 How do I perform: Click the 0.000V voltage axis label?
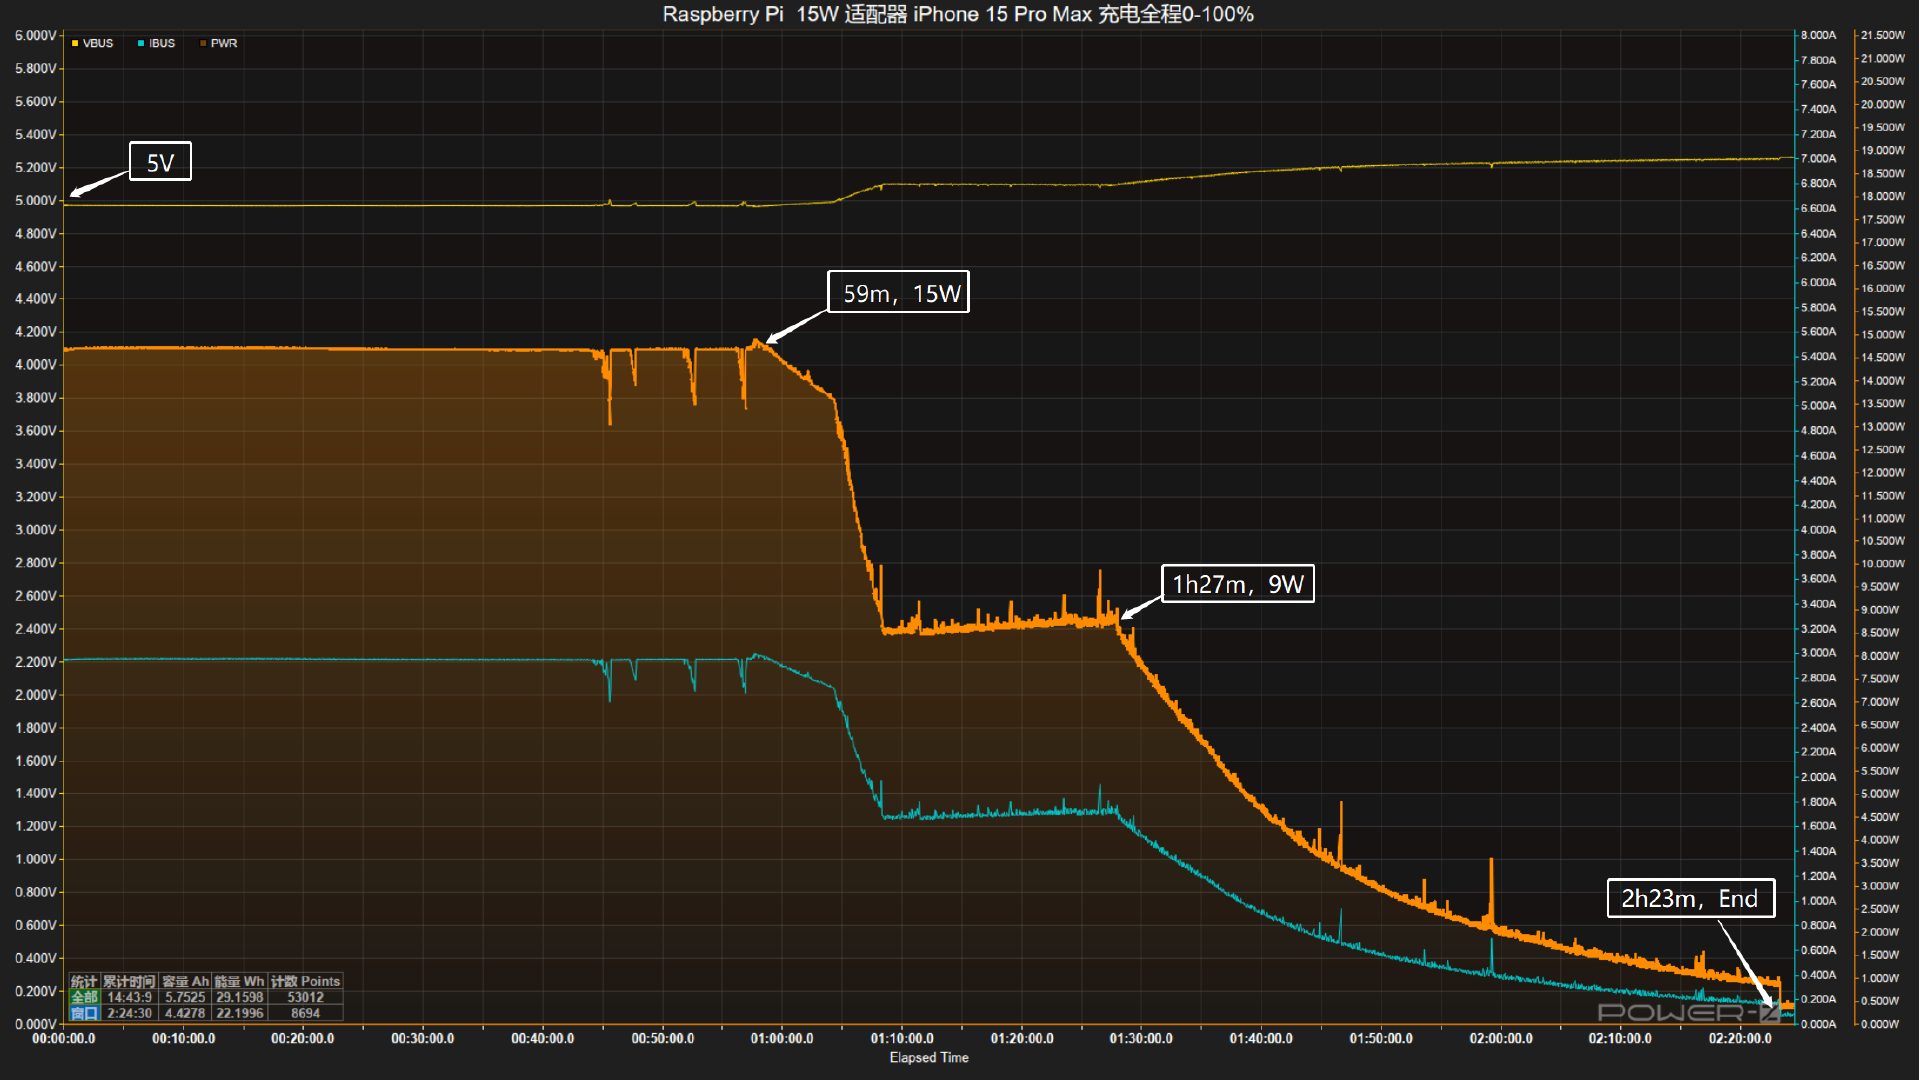(36, 1024)
